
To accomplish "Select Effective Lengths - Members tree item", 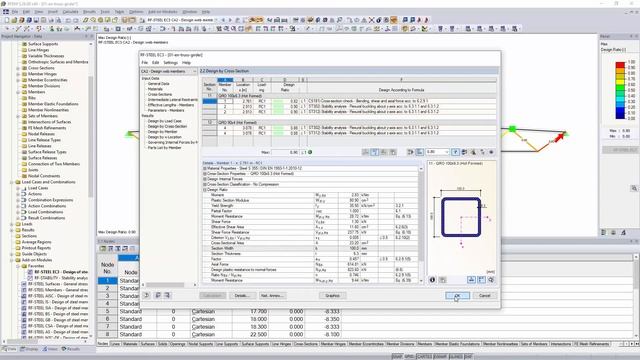I will tap(171, 105).
